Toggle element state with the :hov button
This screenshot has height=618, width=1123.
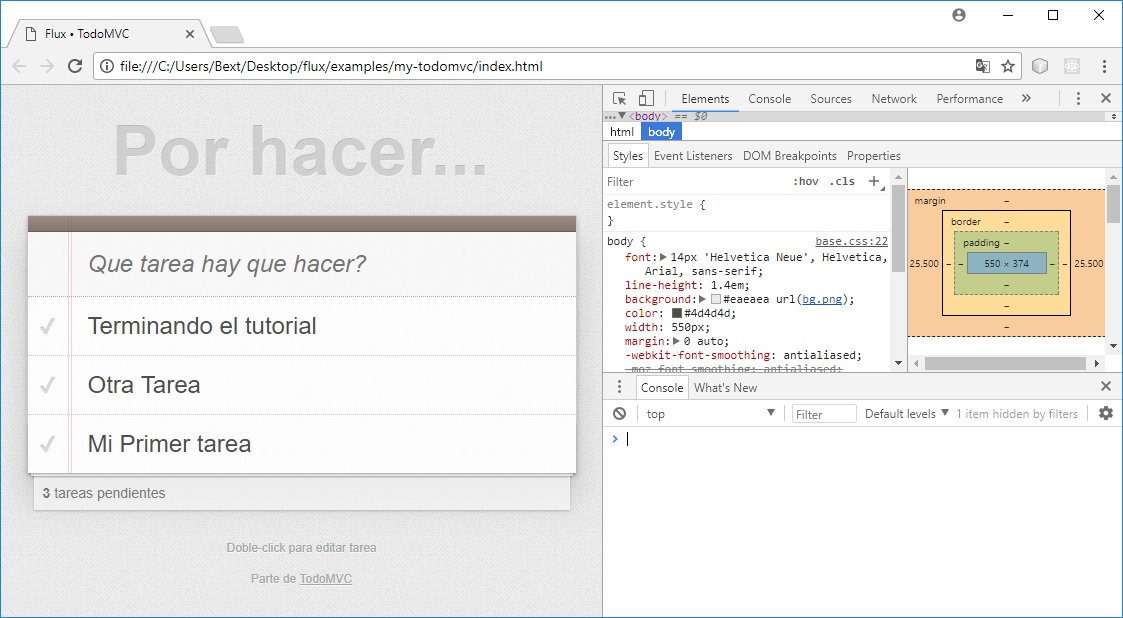pos(806,181)
